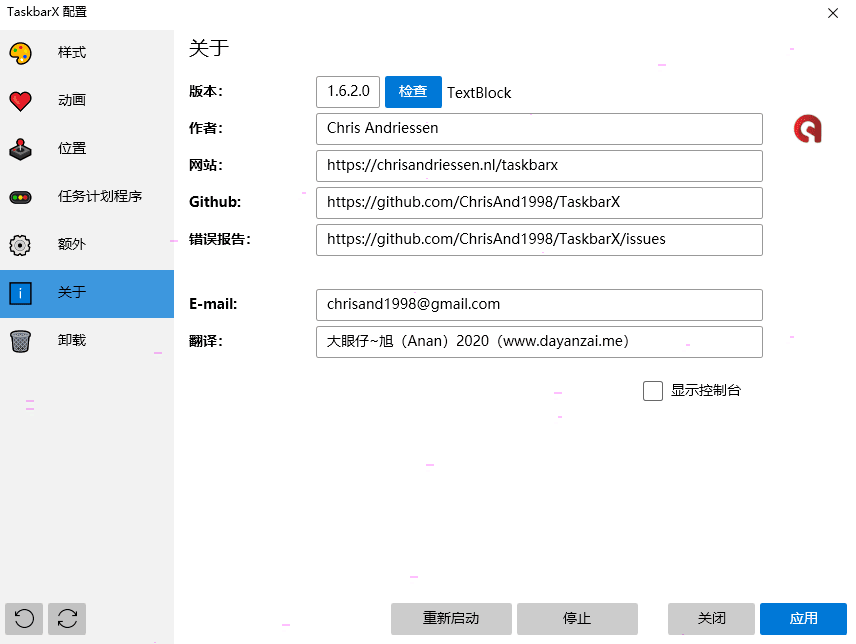Click the refresh arrows button
Viewport: 856px width, 644px height.
(x=67, y=618)
